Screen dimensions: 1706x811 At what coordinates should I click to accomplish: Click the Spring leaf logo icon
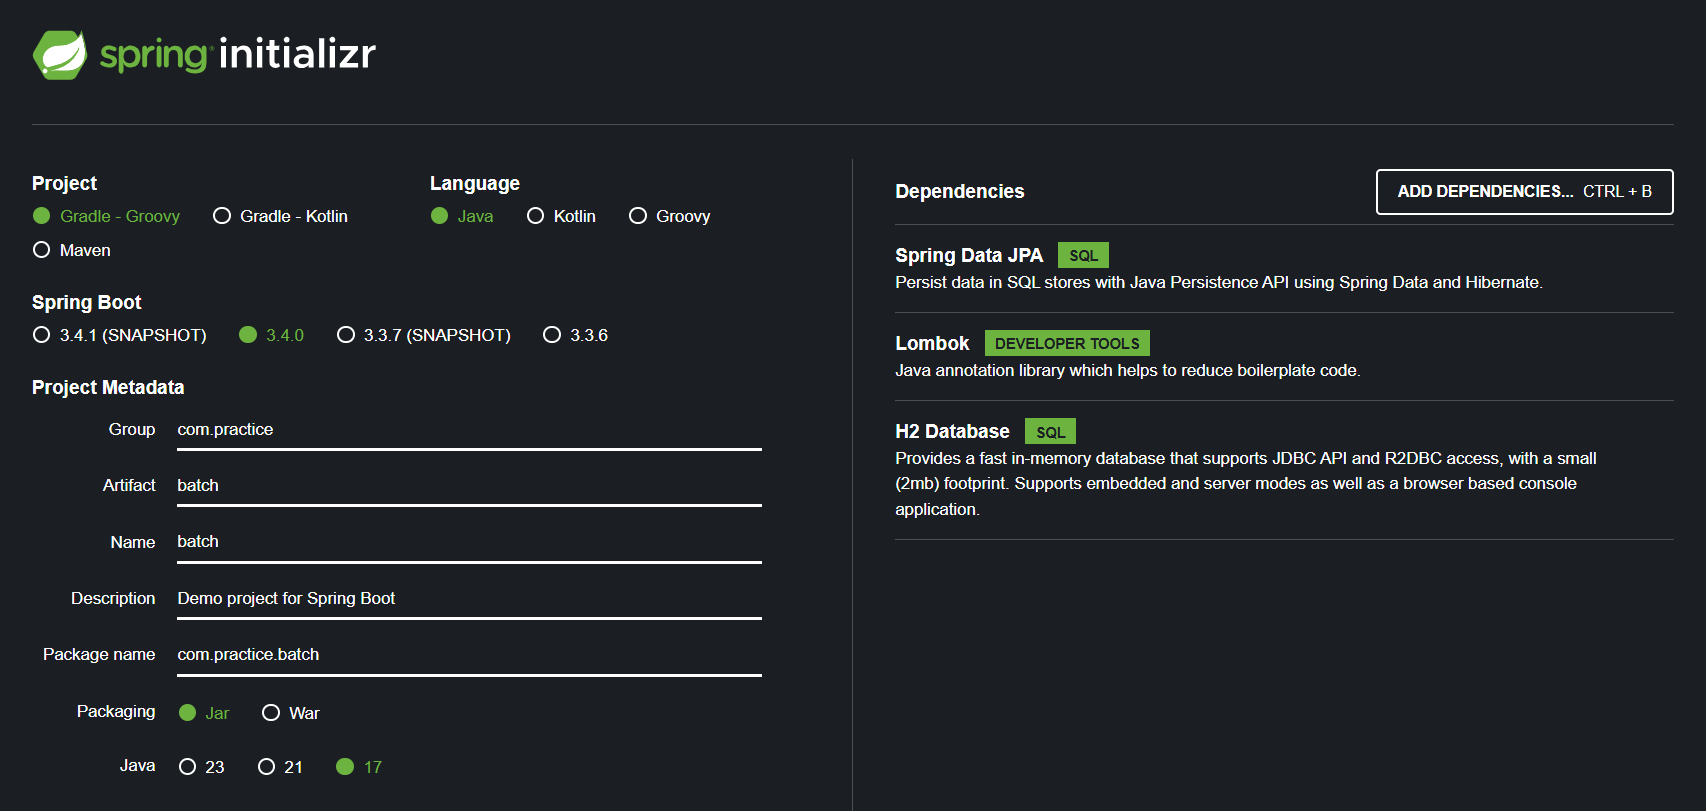pos(60,55)
